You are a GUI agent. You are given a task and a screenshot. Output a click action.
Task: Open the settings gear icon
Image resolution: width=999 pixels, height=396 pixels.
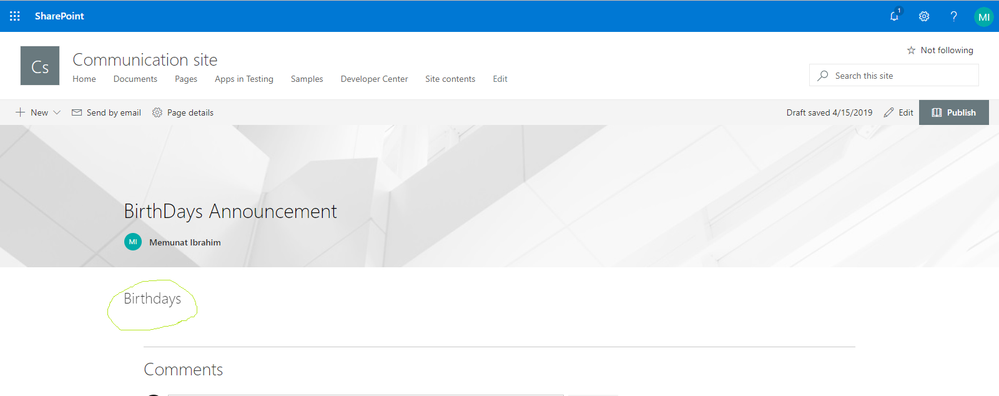(x=924, y=17)
